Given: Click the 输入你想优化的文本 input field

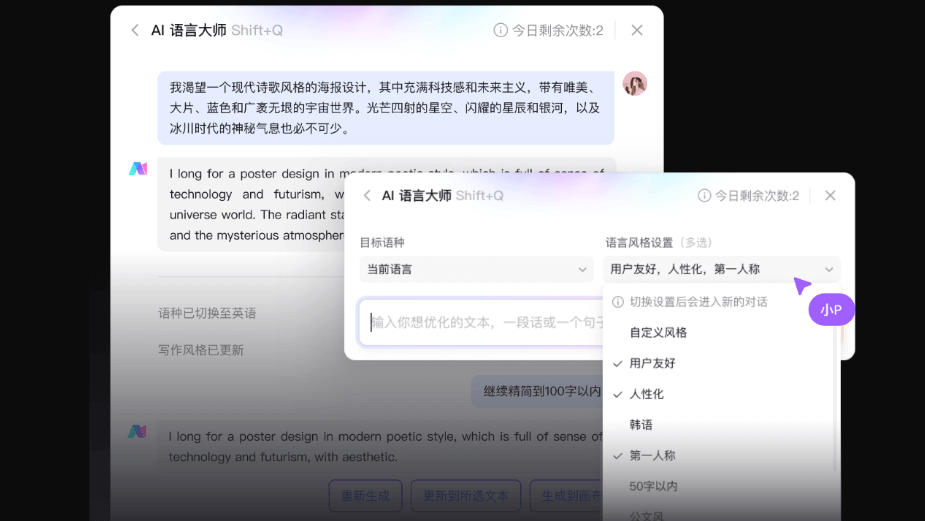Looking at the screenshot, I should tap(481, 322).
